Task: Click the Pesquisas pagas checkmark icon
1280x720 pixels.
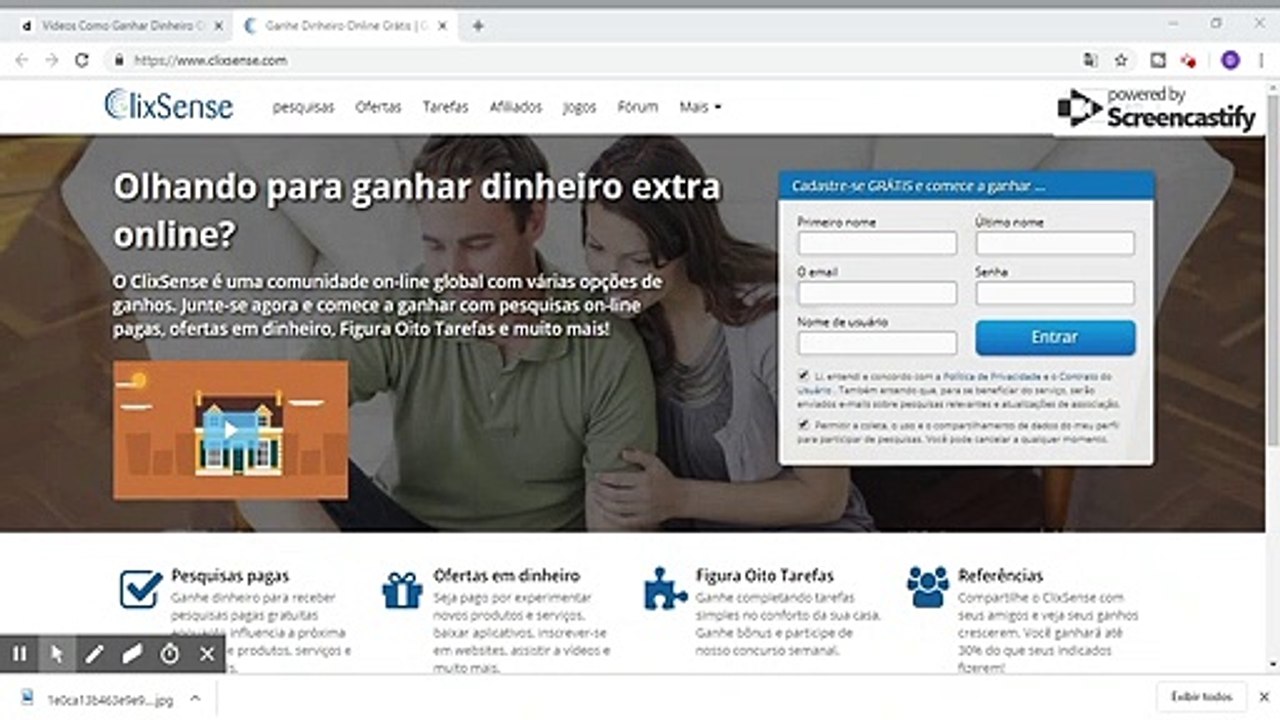Action: pyautogui.click(x=141, y=588)
